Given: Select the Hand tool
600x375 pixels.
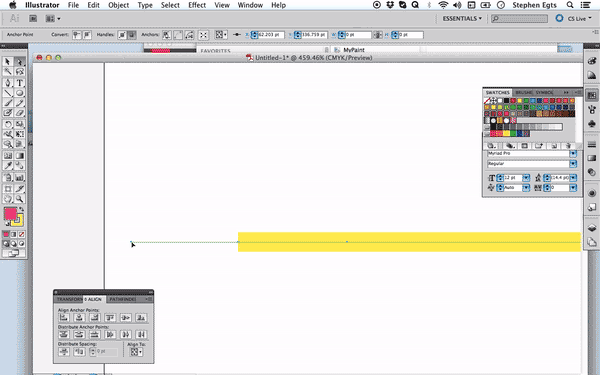Looking at the screenshot, I should 7,199.
